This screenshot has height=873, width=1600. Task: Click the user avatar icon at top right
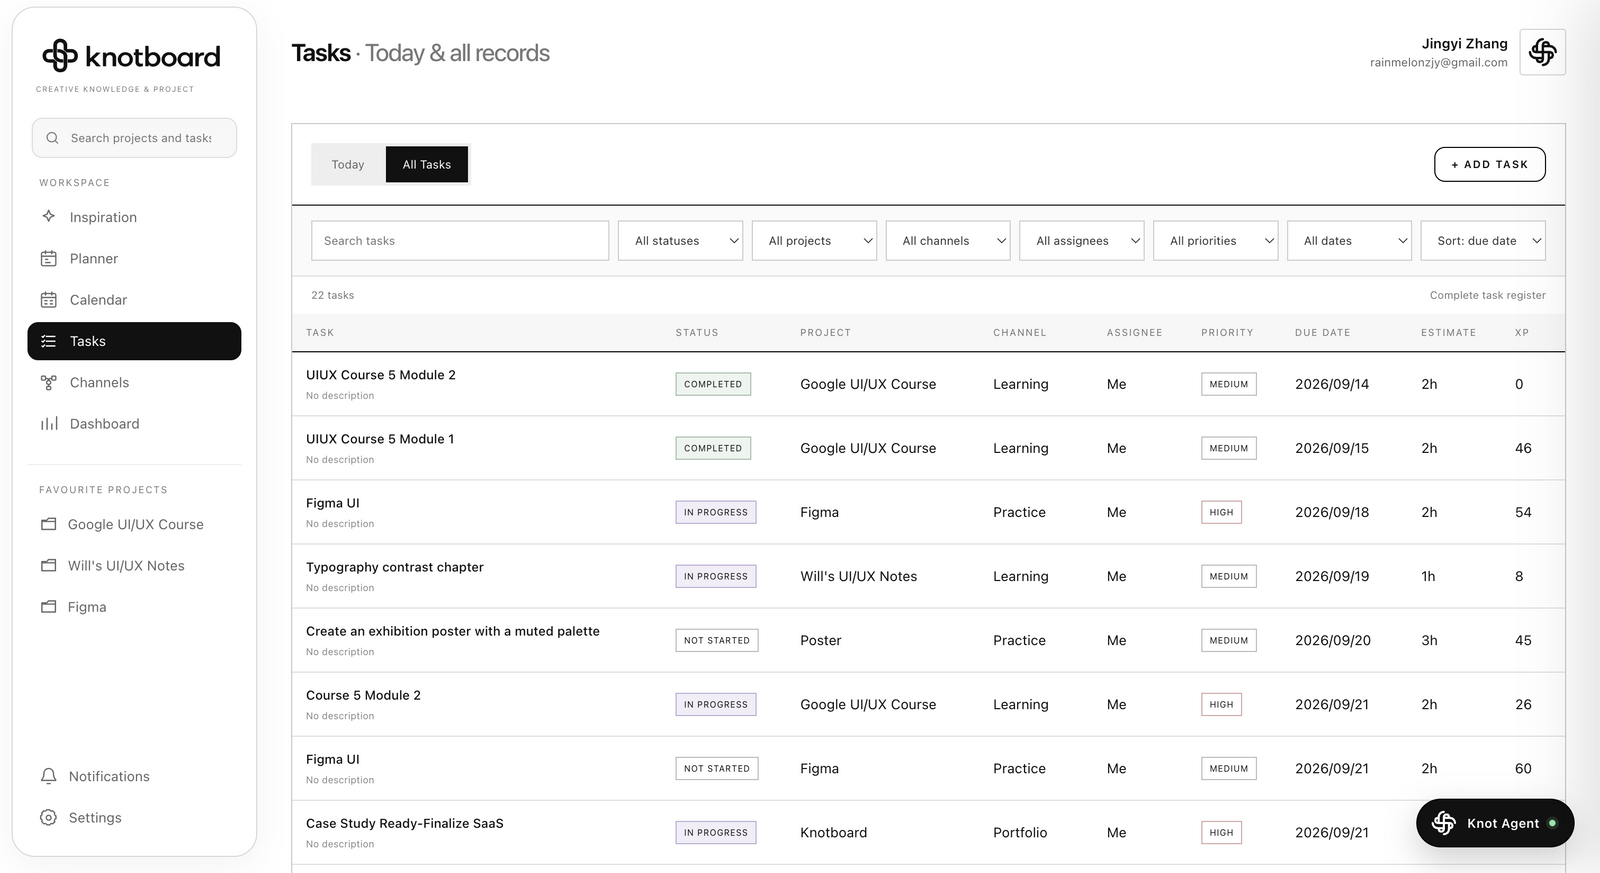click(x=1542, y=52)
